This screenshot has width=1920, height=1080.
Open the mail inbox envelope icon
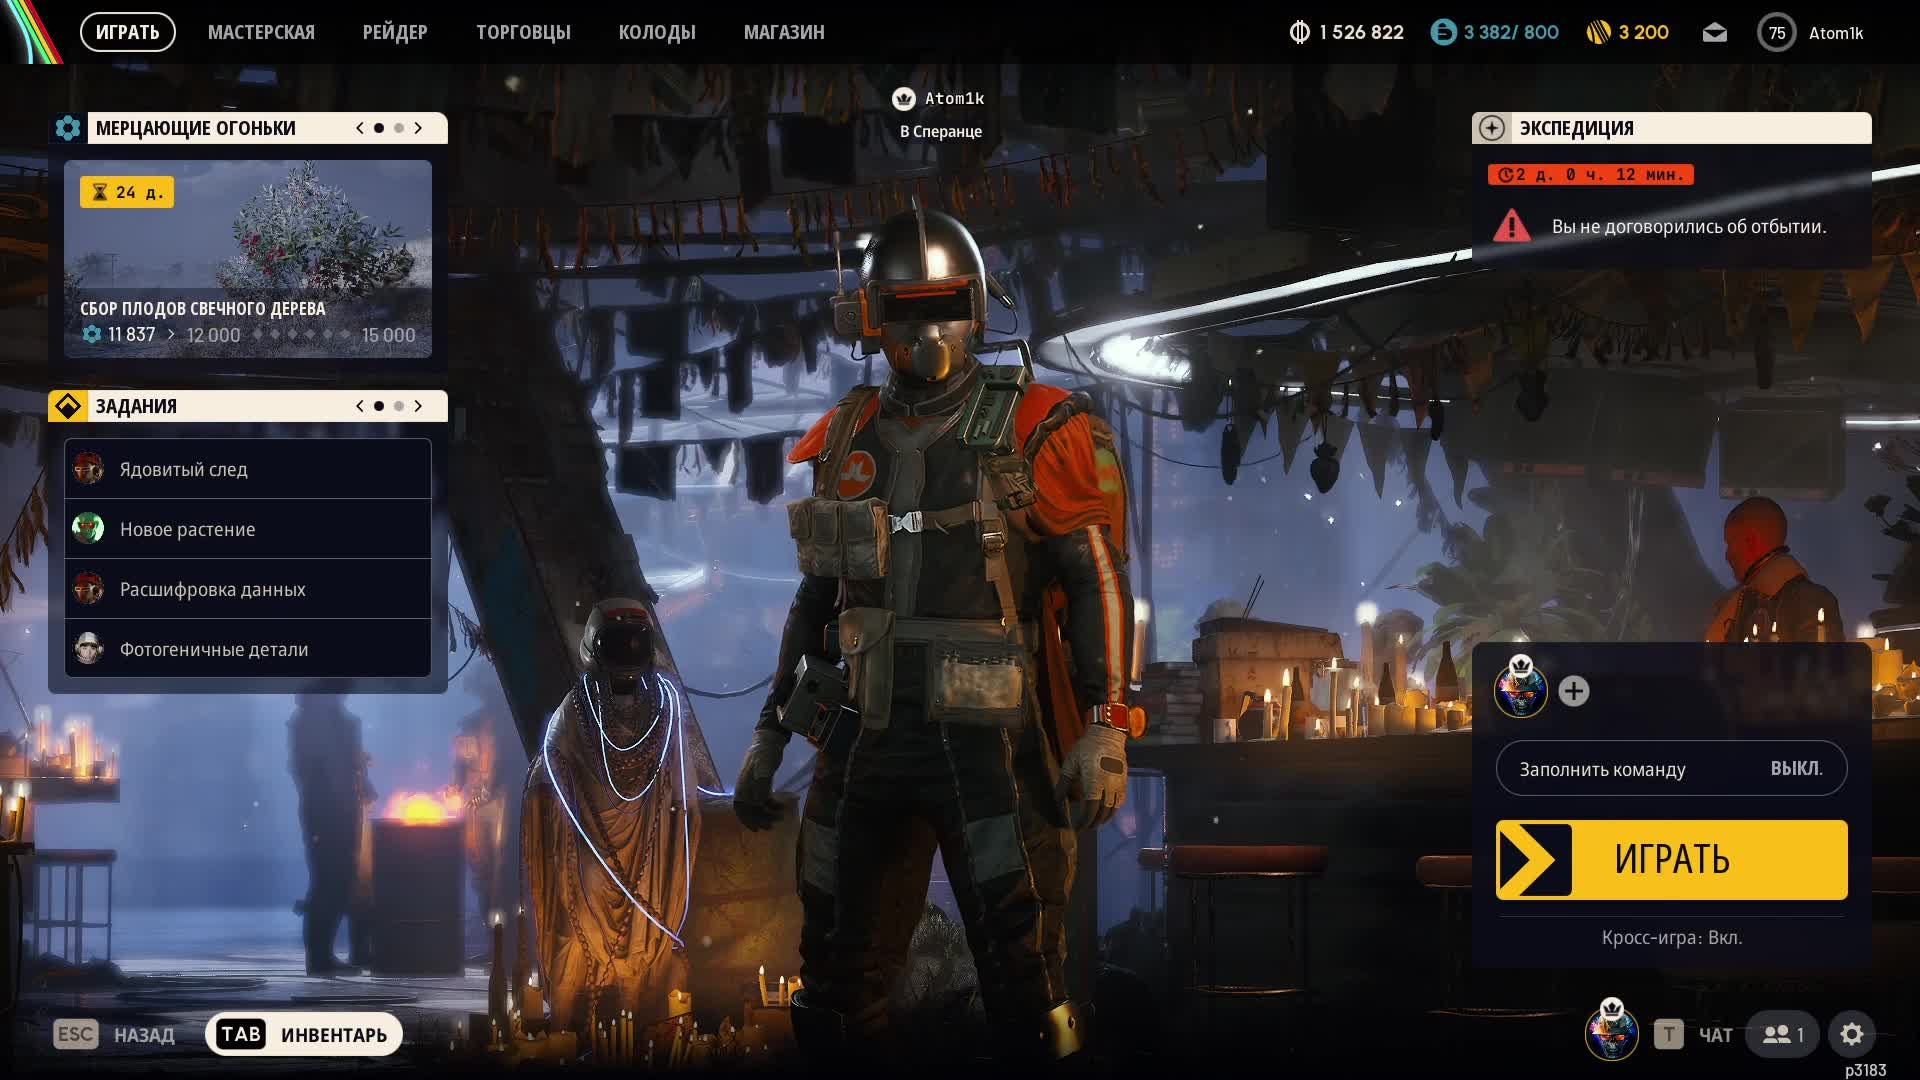1714,33
